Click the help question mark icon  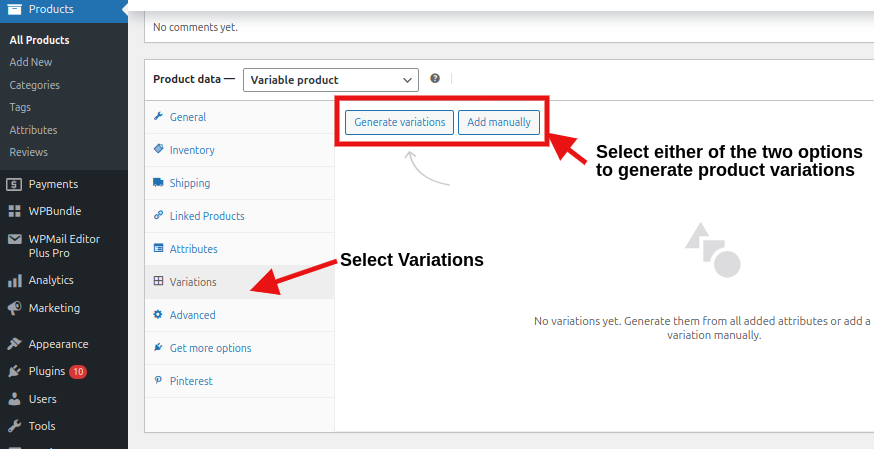pyautogui.click(x=435, y=79)
